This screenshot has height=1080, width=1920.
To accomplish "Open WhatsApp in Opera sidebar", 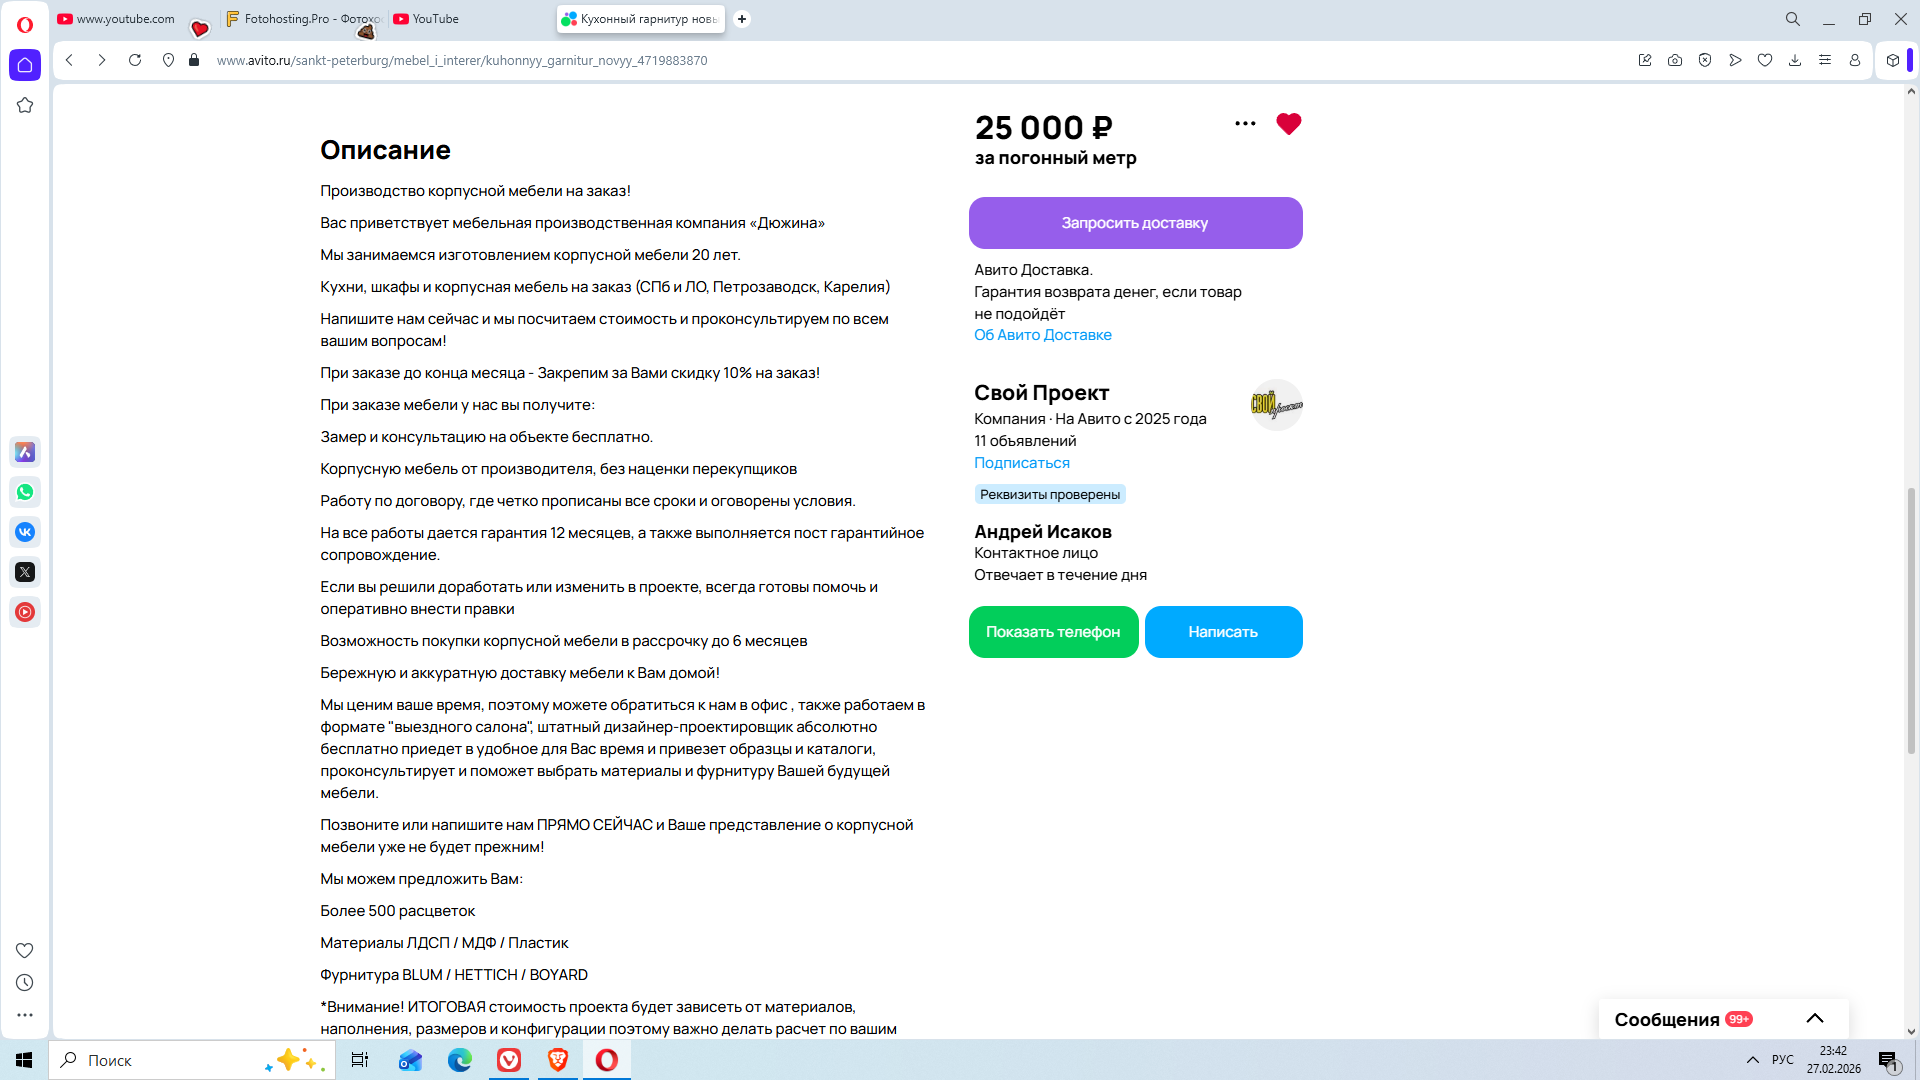I will coord(25,492).
